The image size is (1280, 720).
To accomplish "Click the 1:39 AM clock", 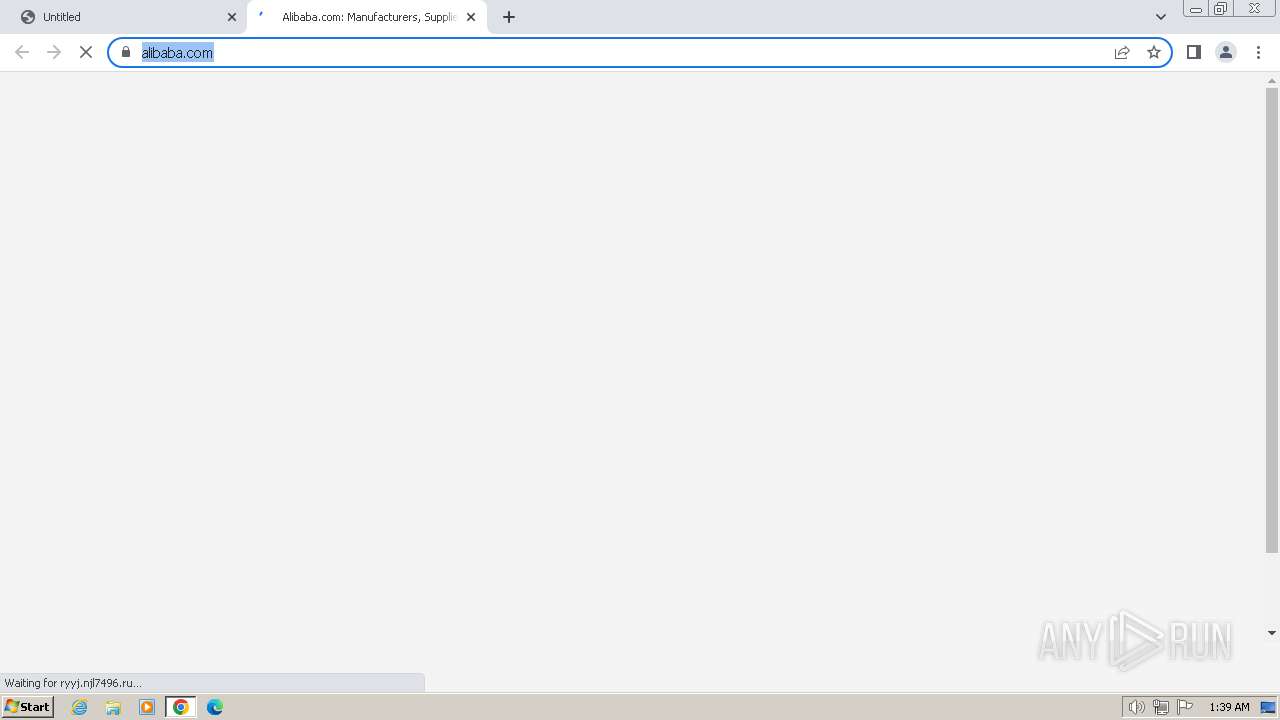I will pyautogui.click(x=1229, y=707).
